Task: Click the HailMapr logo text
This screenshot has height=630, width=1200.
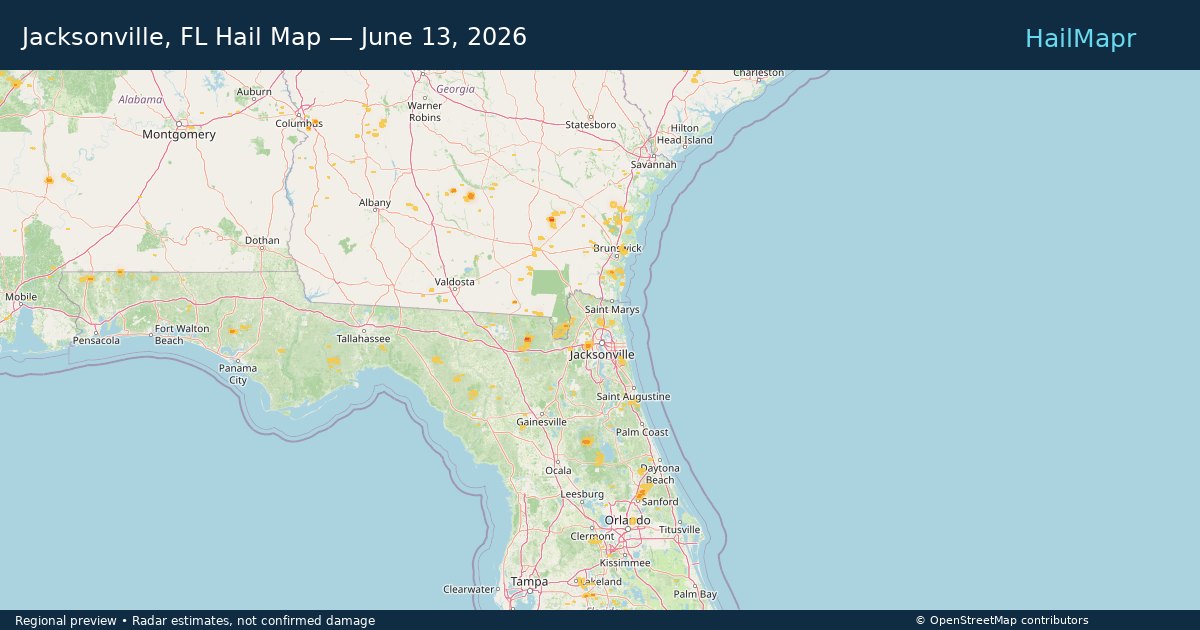Action: click(1080, 38)
